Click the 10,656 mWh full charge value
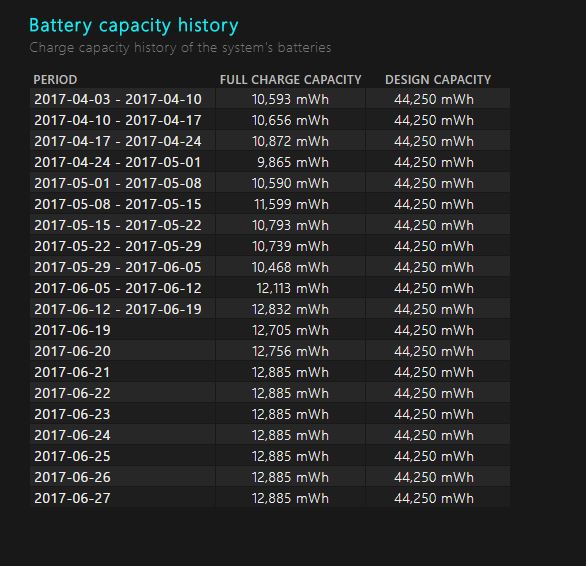The width and height of the screenshot is (586, 566). coord(290,120)
